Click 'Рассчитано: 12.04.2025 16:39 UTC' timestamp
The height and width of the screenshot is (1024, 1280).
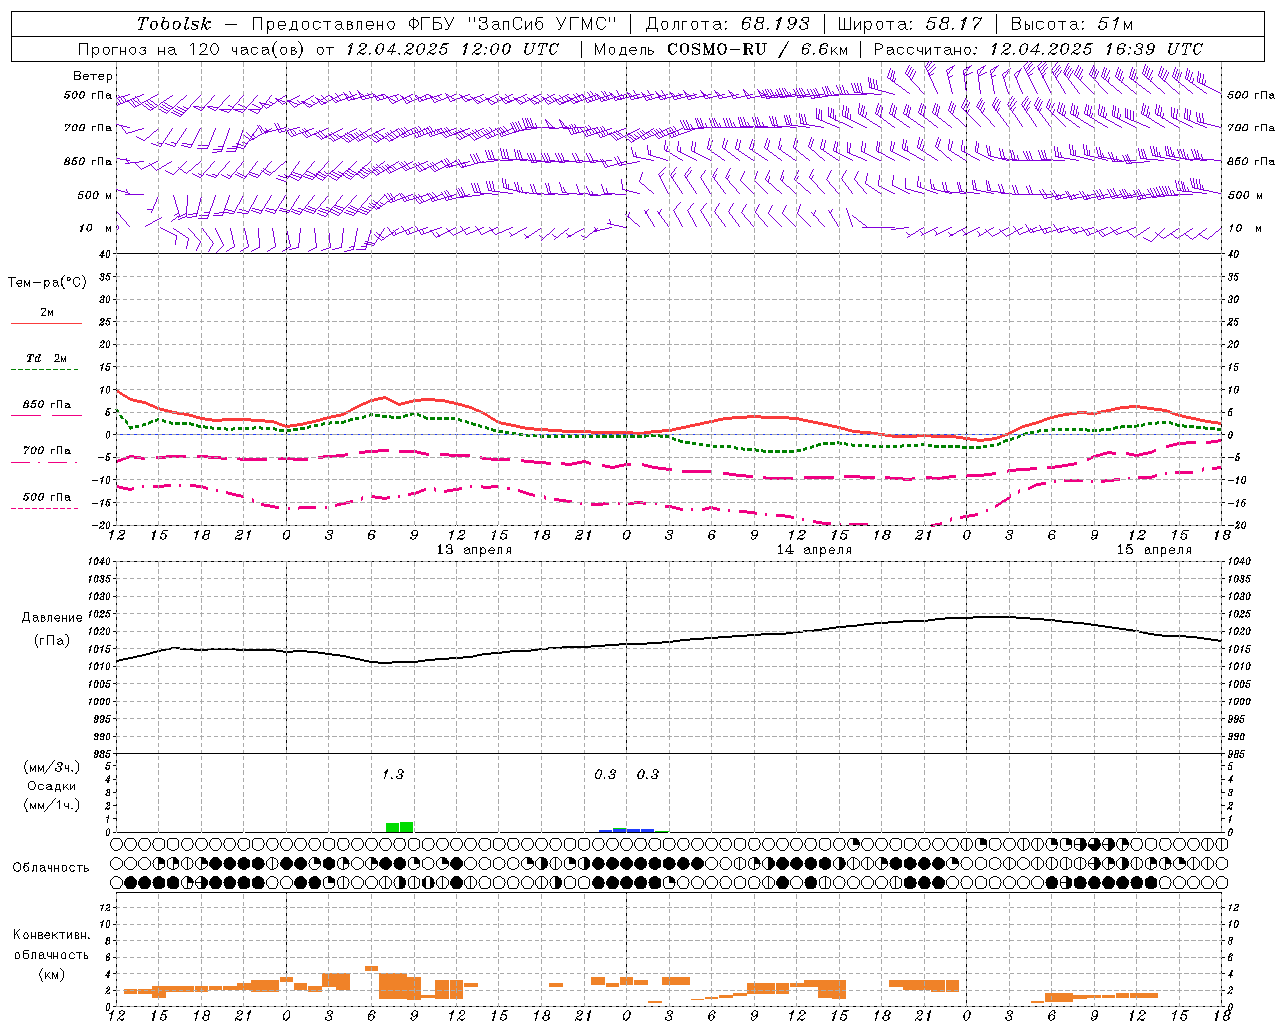point(1038,49)
